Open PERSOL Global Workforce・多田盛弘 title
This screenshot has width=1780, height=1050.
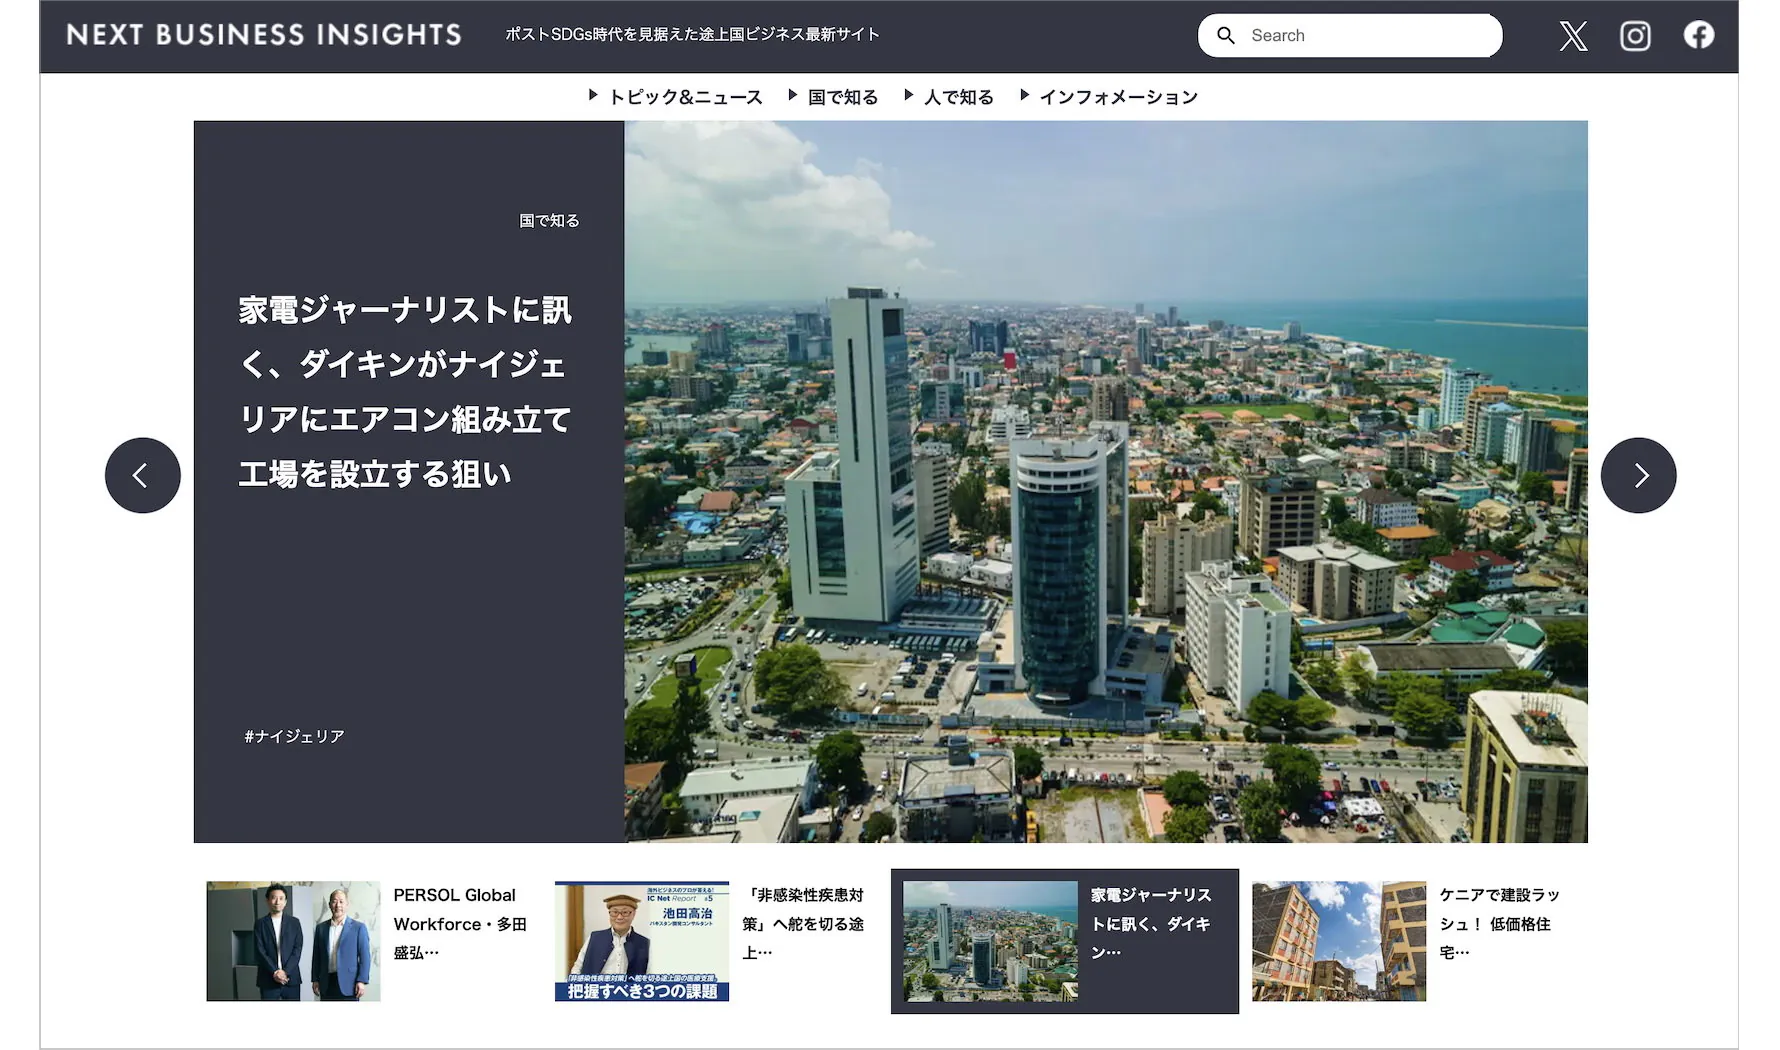460,924
